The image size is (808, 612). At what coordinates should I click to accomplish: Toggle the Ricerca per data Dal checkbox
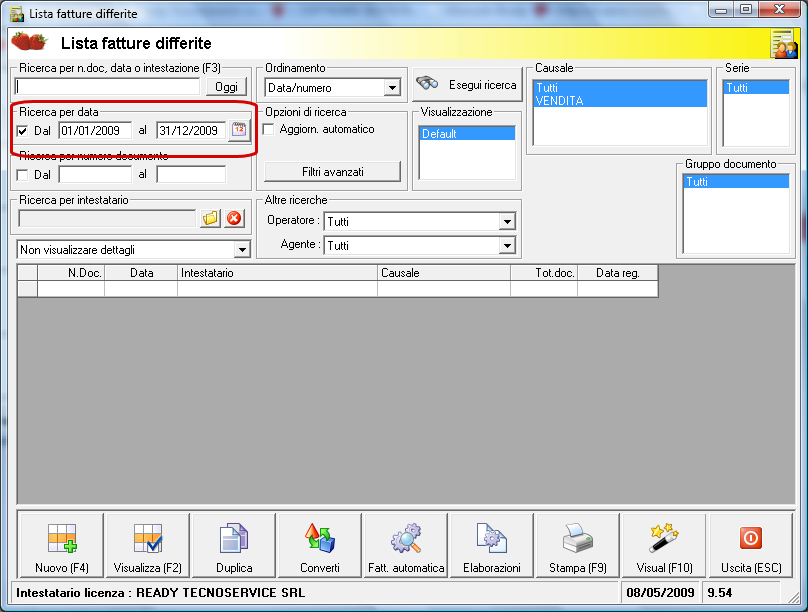point(22,131)
